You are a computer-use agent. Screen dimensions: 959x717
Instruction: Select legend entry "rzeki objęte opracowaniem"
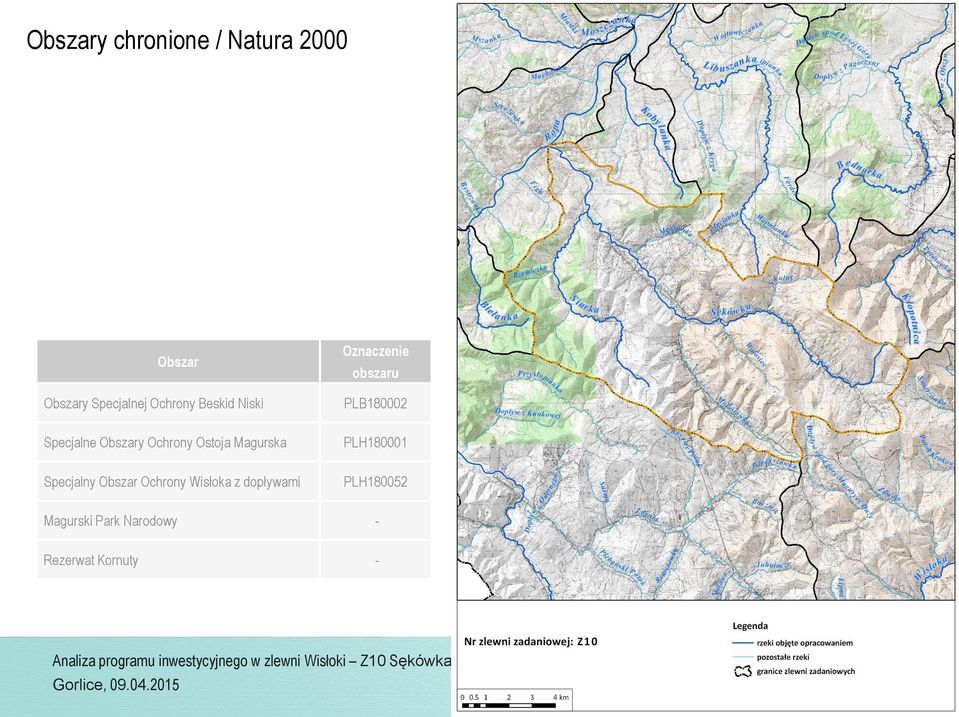click(x=804, y=643)
